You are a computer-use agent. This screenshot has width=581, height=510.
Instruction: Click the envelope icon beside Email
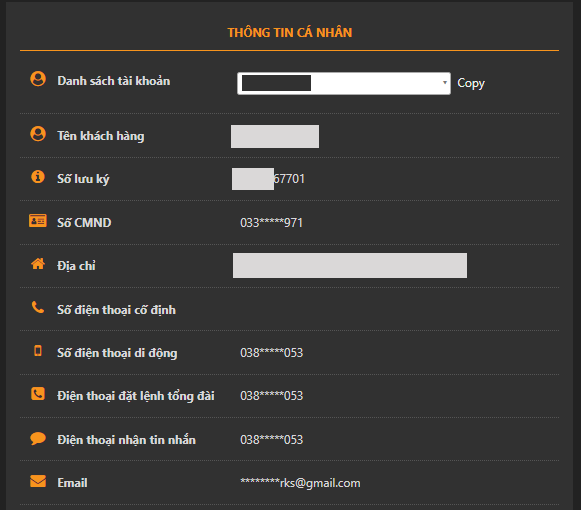coord(38,481)
